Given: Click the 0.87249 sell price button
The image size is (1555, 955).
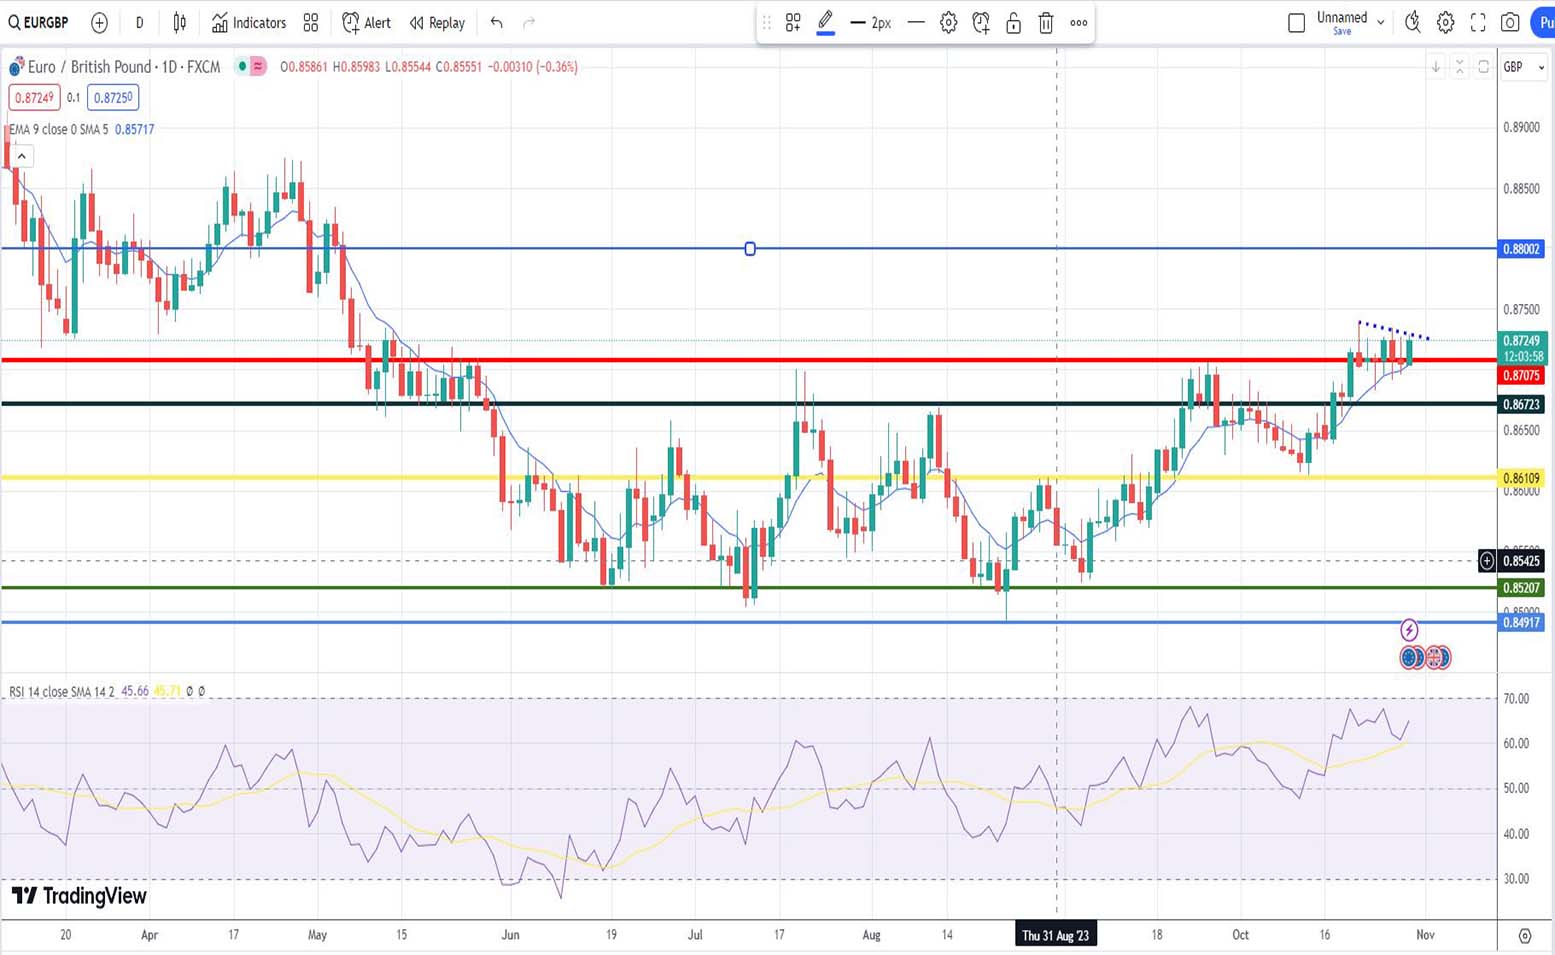Looking at the screenshot, I should [x=34, y=97].
